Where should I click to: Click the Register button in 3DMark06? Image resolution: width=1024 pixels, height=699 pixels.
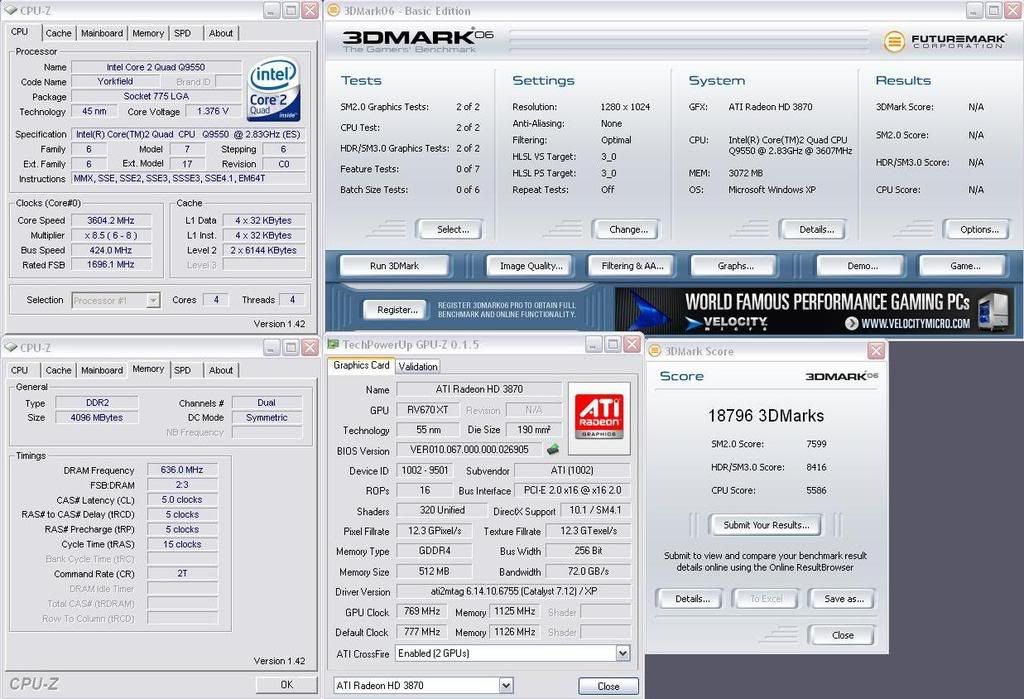pyautogui.click(x=397, y=310)
